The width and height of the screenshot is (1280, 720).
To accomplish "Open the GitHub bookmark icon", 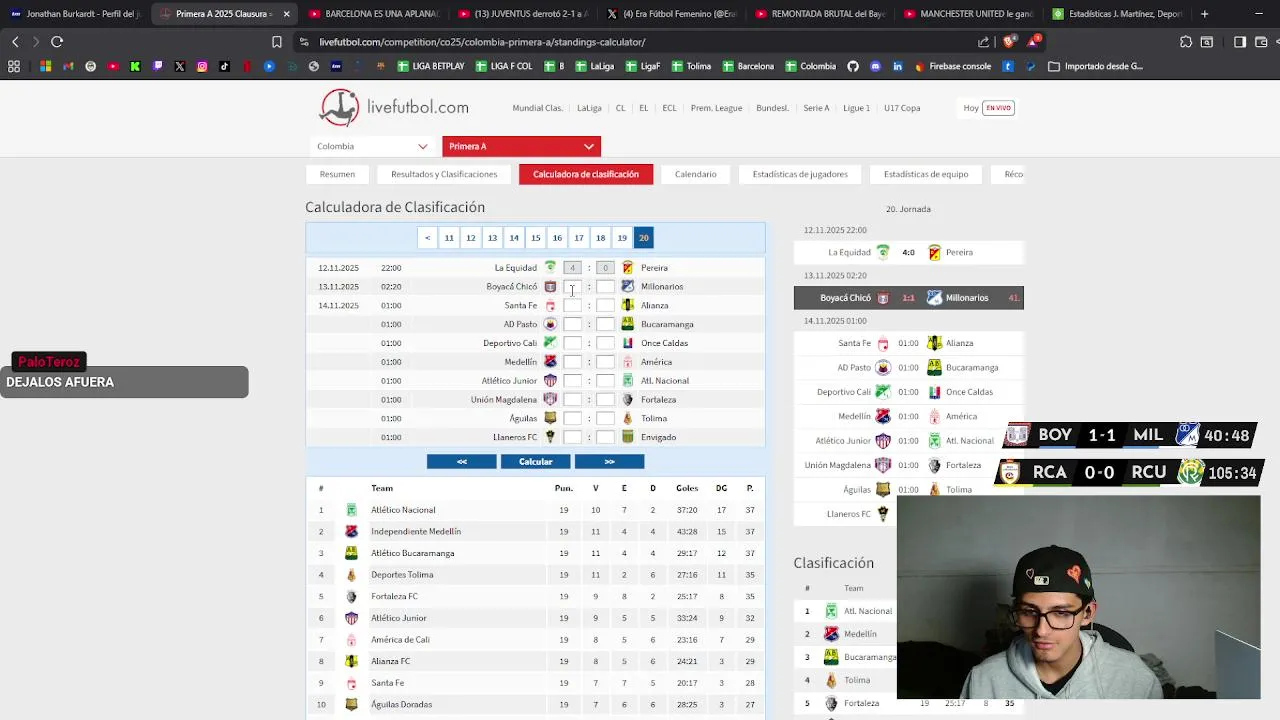I will click(853, 66).
